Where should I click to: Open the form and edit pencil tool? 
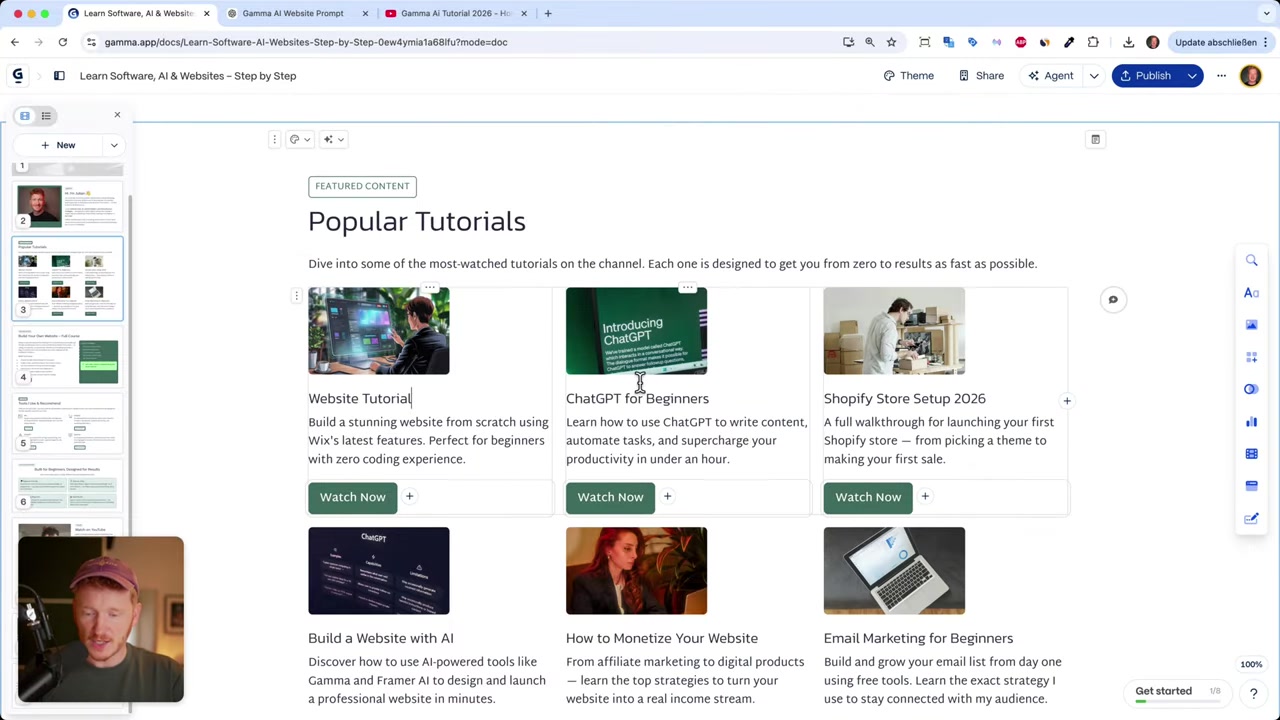[x=1251, y=518]
